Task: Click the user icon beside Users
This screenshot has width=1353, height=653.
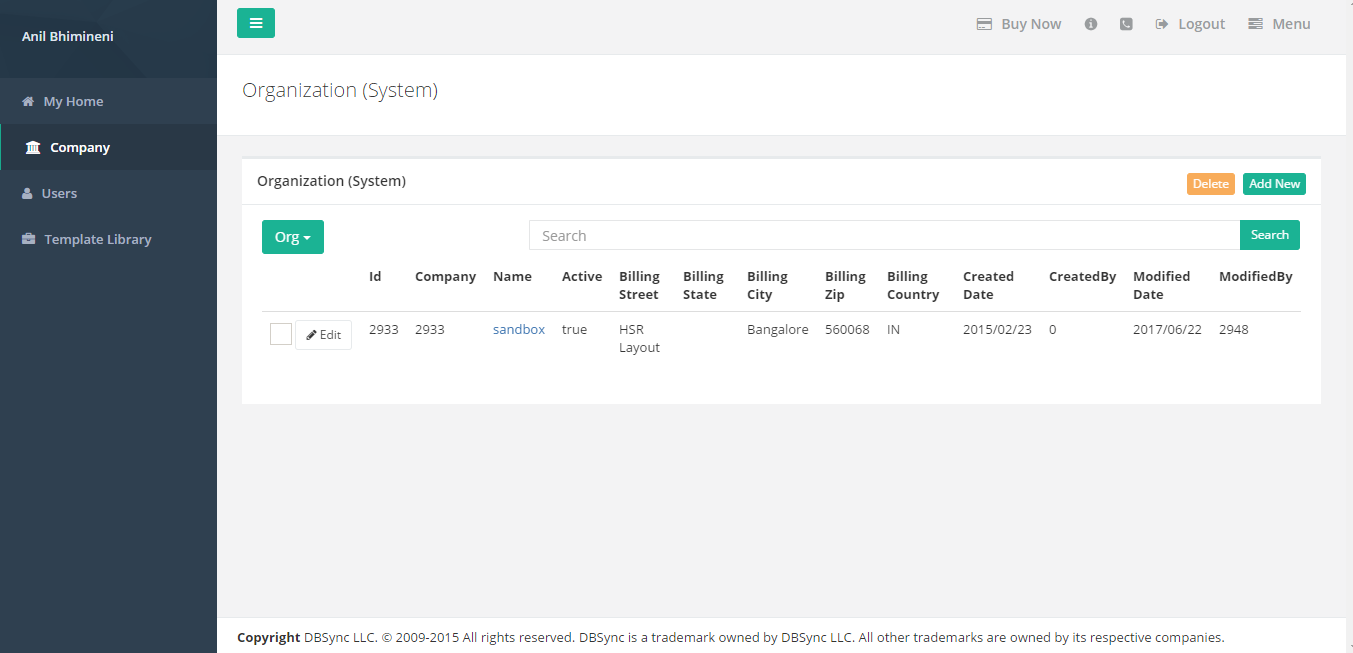Action: pos(27,194)
